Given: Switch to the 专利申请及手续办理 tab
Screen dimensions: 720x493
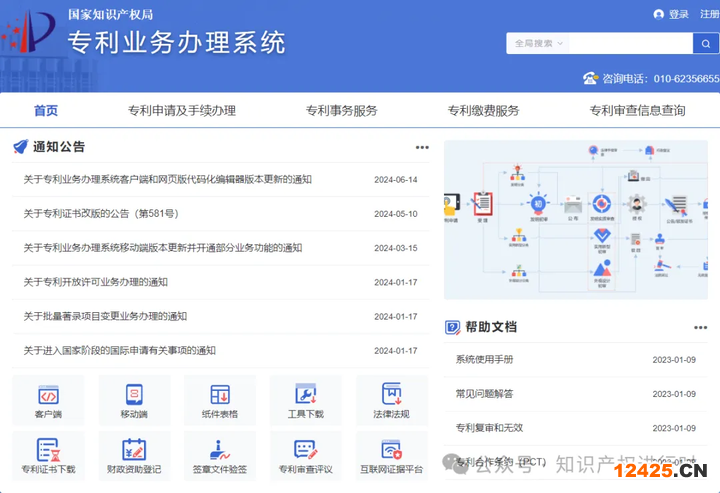Looking at the screenshot, I should [182, 111].
